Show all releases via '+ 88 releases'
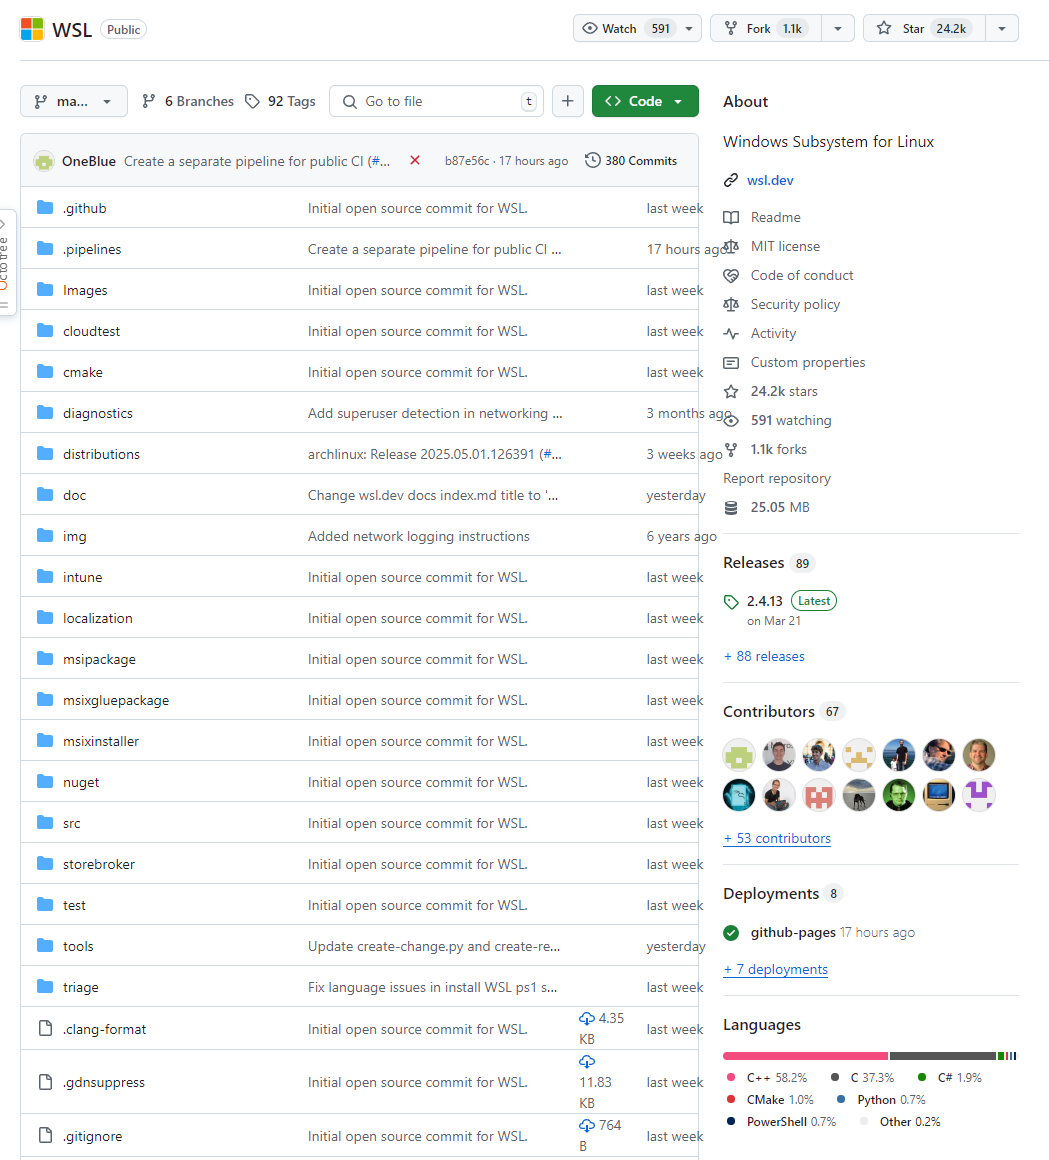Screen dimensions: 1049x1160 point(763,655)
